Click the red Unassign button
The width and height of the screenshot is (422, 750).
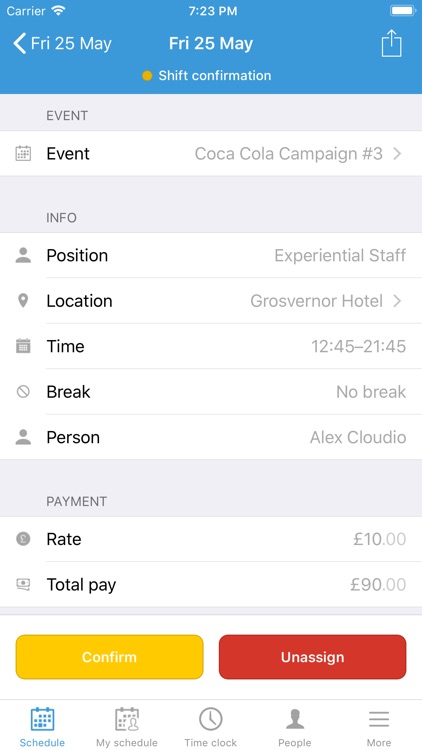tap(312, 657)
